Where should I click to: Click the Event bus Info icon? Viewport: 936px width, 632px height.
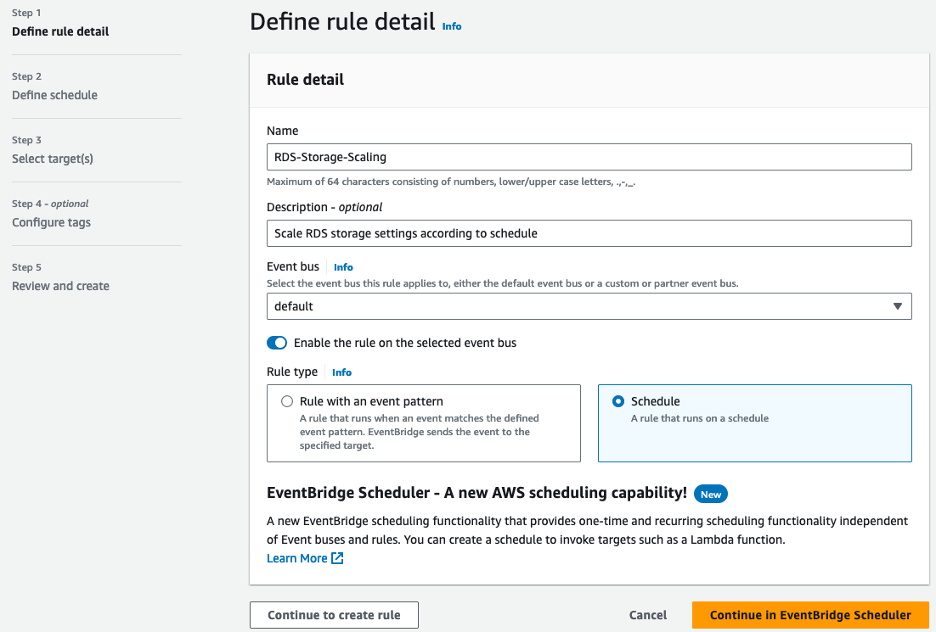tap(343, 267)
